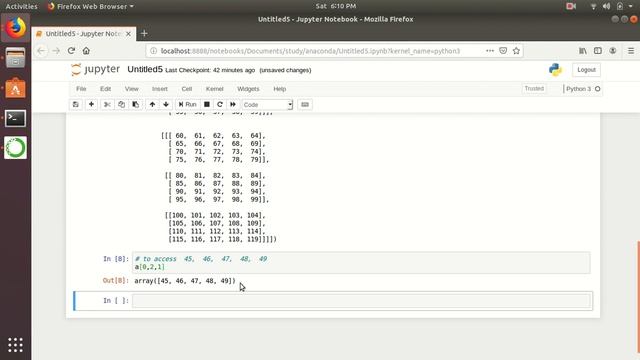The height and width of the screenshot is (360, 640).
Task: Click the Python logo icon
Action: [555, 70]
